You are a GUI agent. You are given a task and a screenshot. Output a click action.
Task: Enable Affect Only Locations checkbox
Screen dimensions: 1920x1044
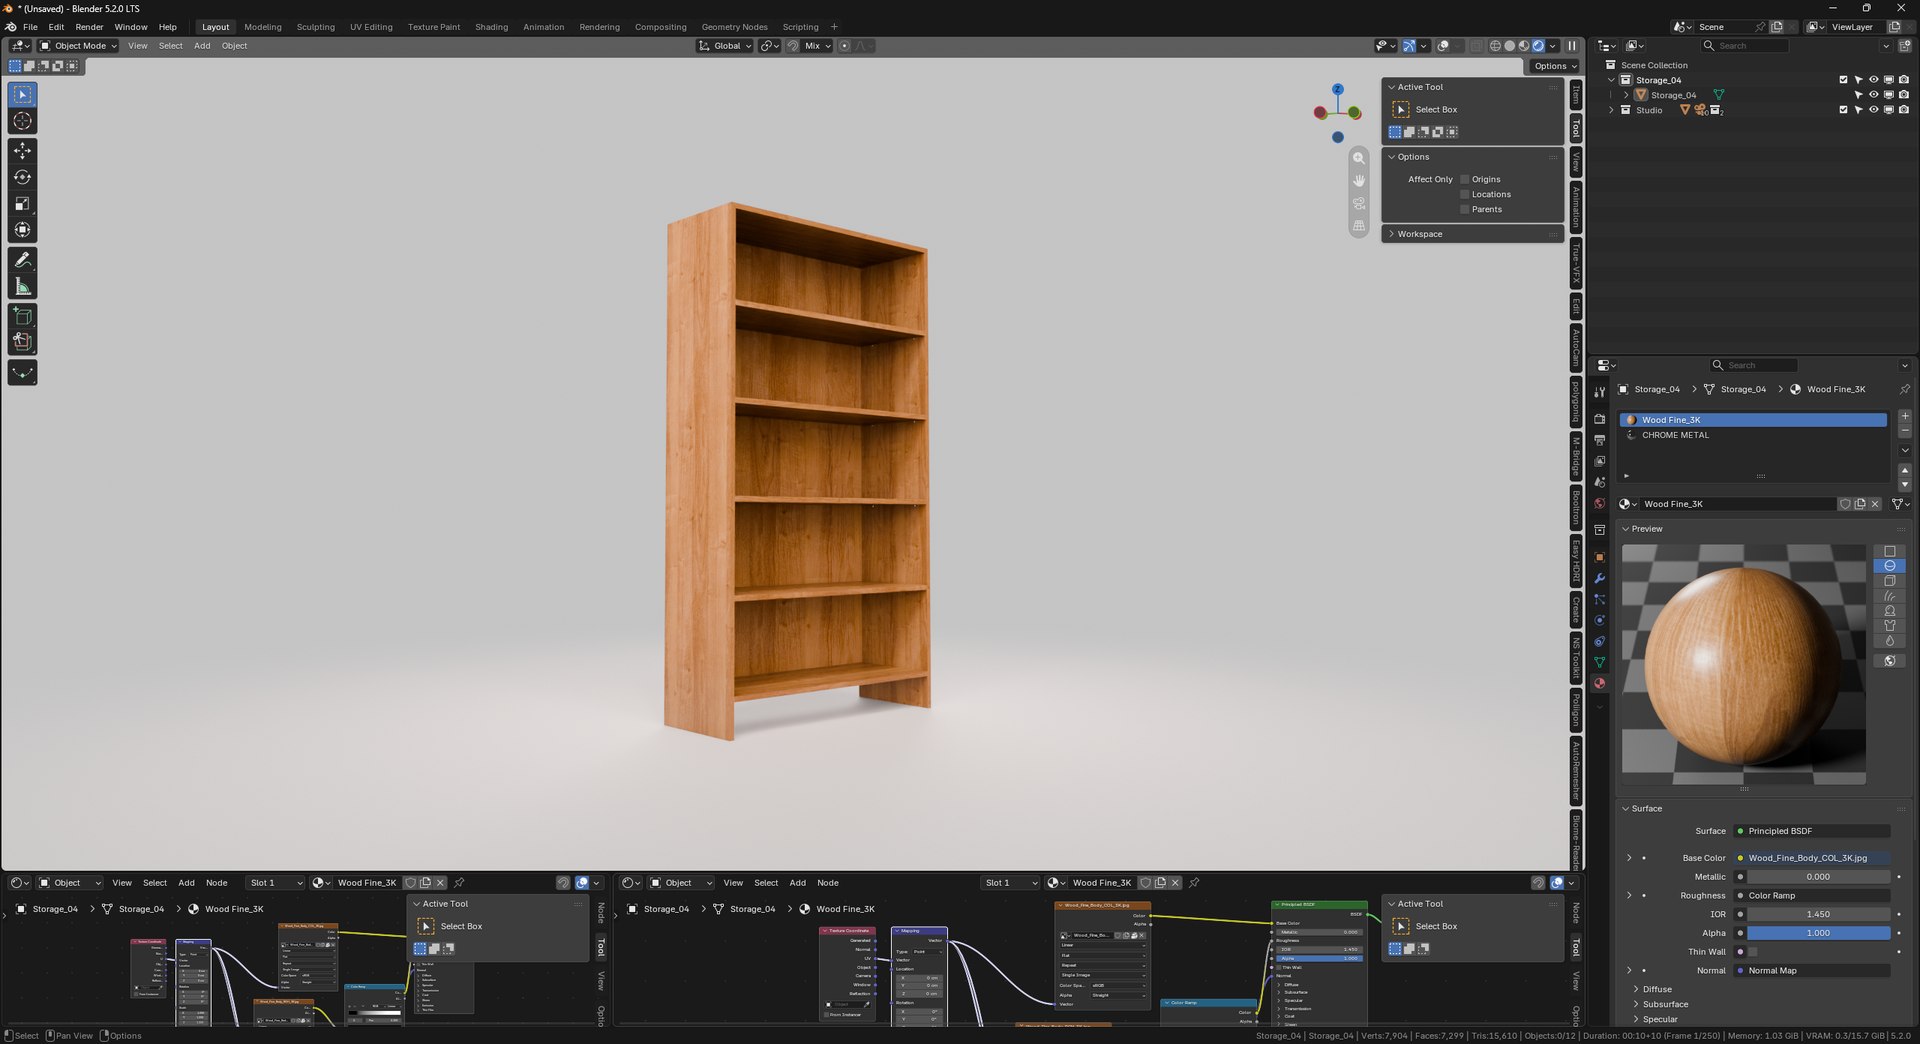1465,194
